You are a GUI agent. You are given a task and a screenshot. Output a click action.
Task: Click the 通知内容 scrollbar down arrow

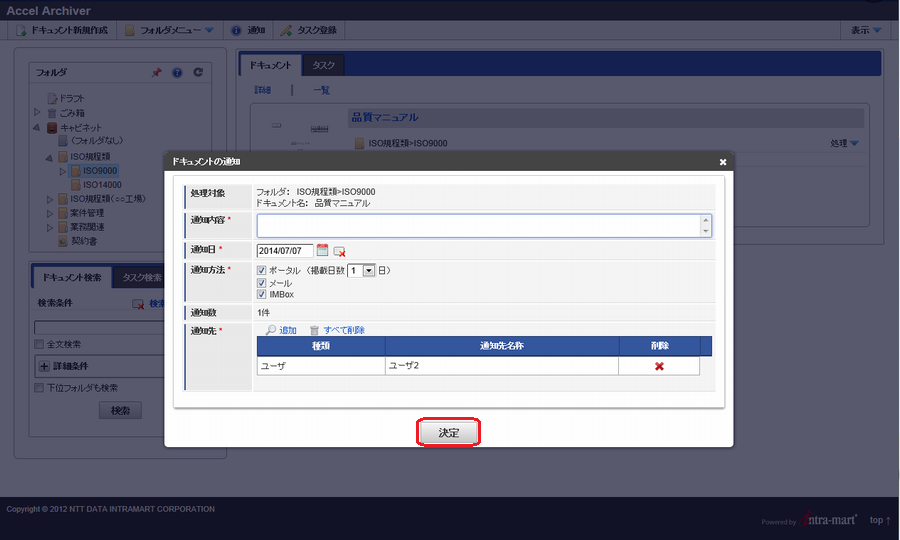tap(706, 231)
